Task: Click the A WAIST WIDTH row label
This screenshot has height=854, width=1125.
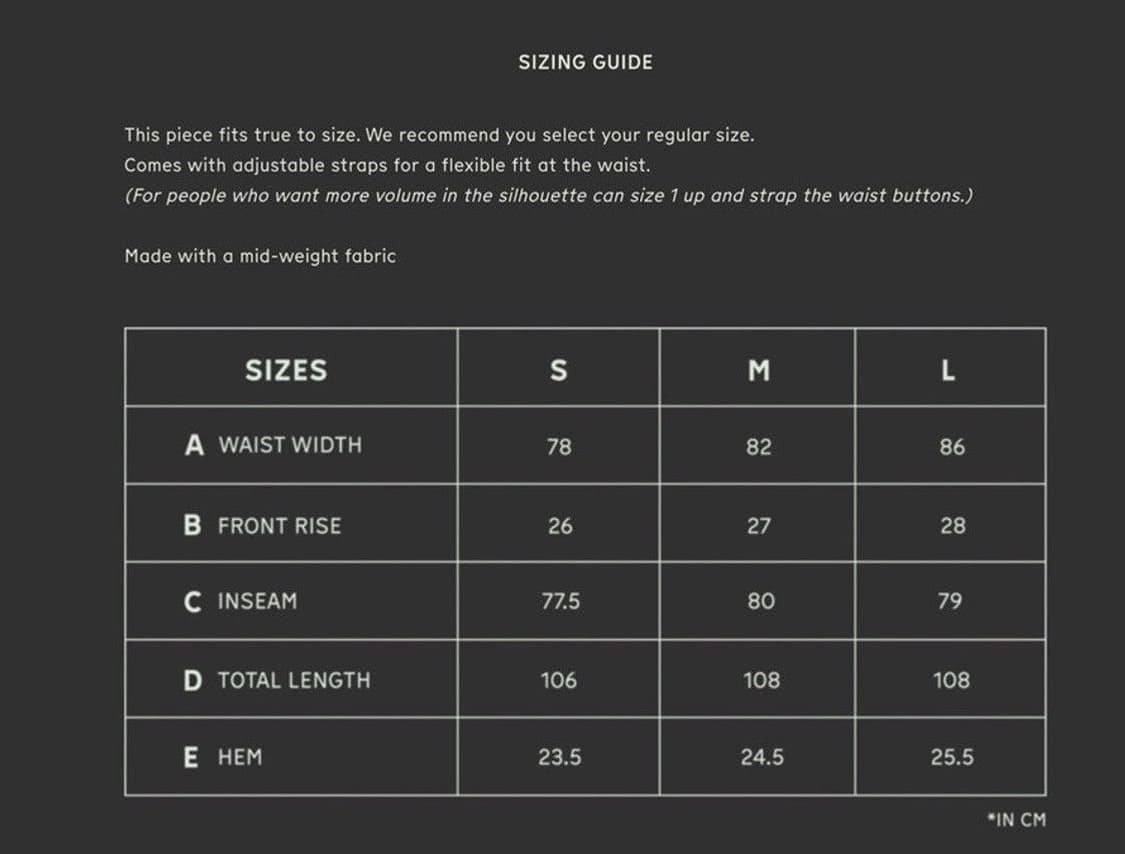Action: pyautogui.click(x=274, y=445)
